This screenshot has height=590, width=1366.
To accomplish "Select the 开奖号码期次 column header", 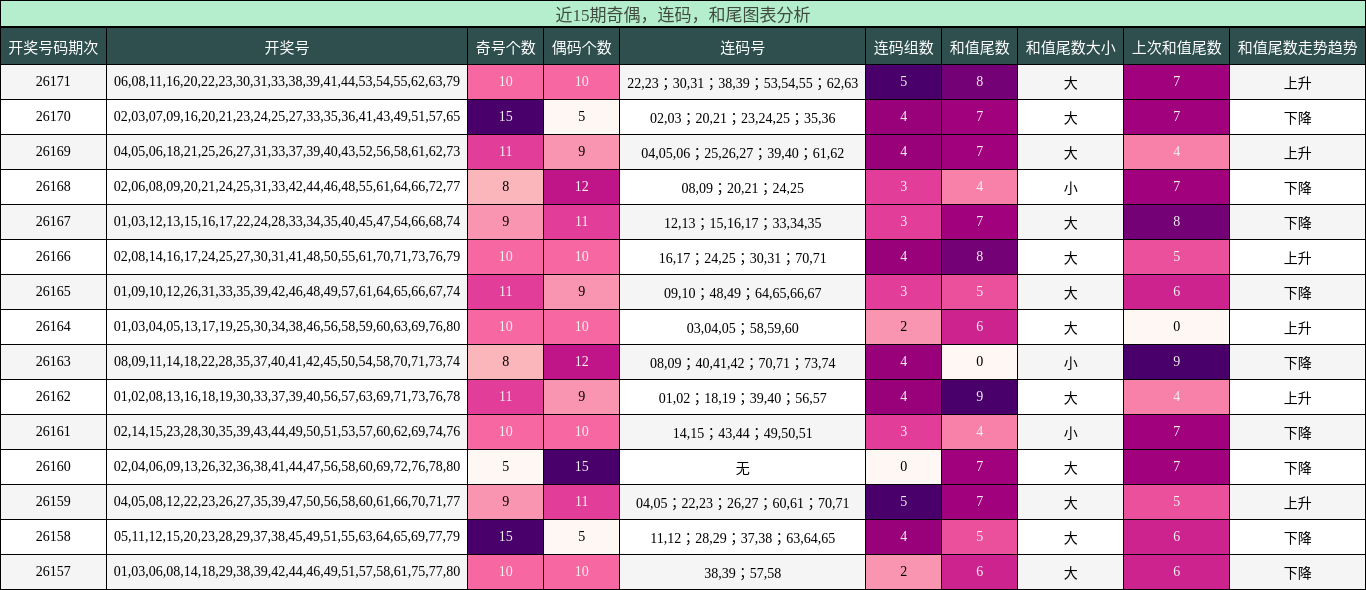I will [x=53, y=47].
